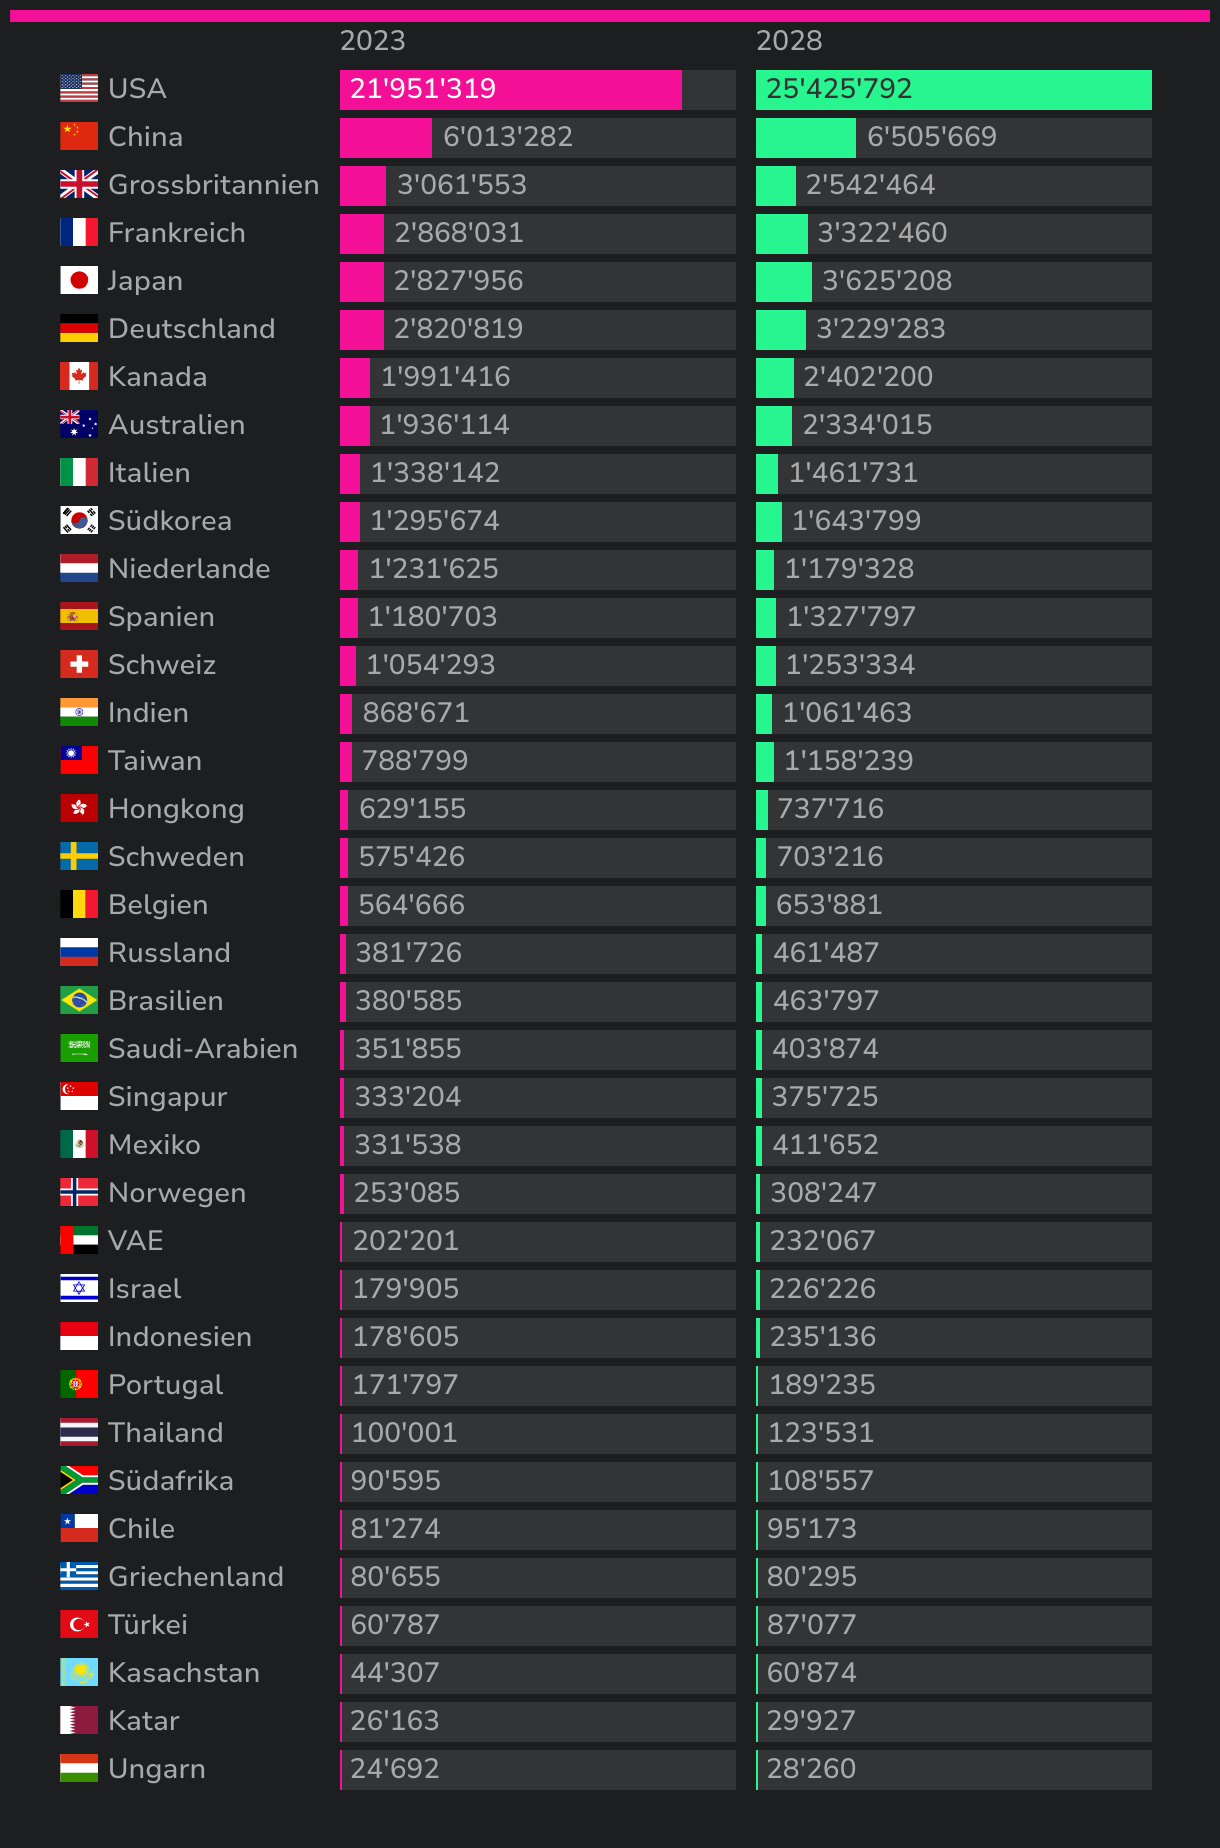Click Deutschland's 2028 value 3'229'283

(880, 329)
